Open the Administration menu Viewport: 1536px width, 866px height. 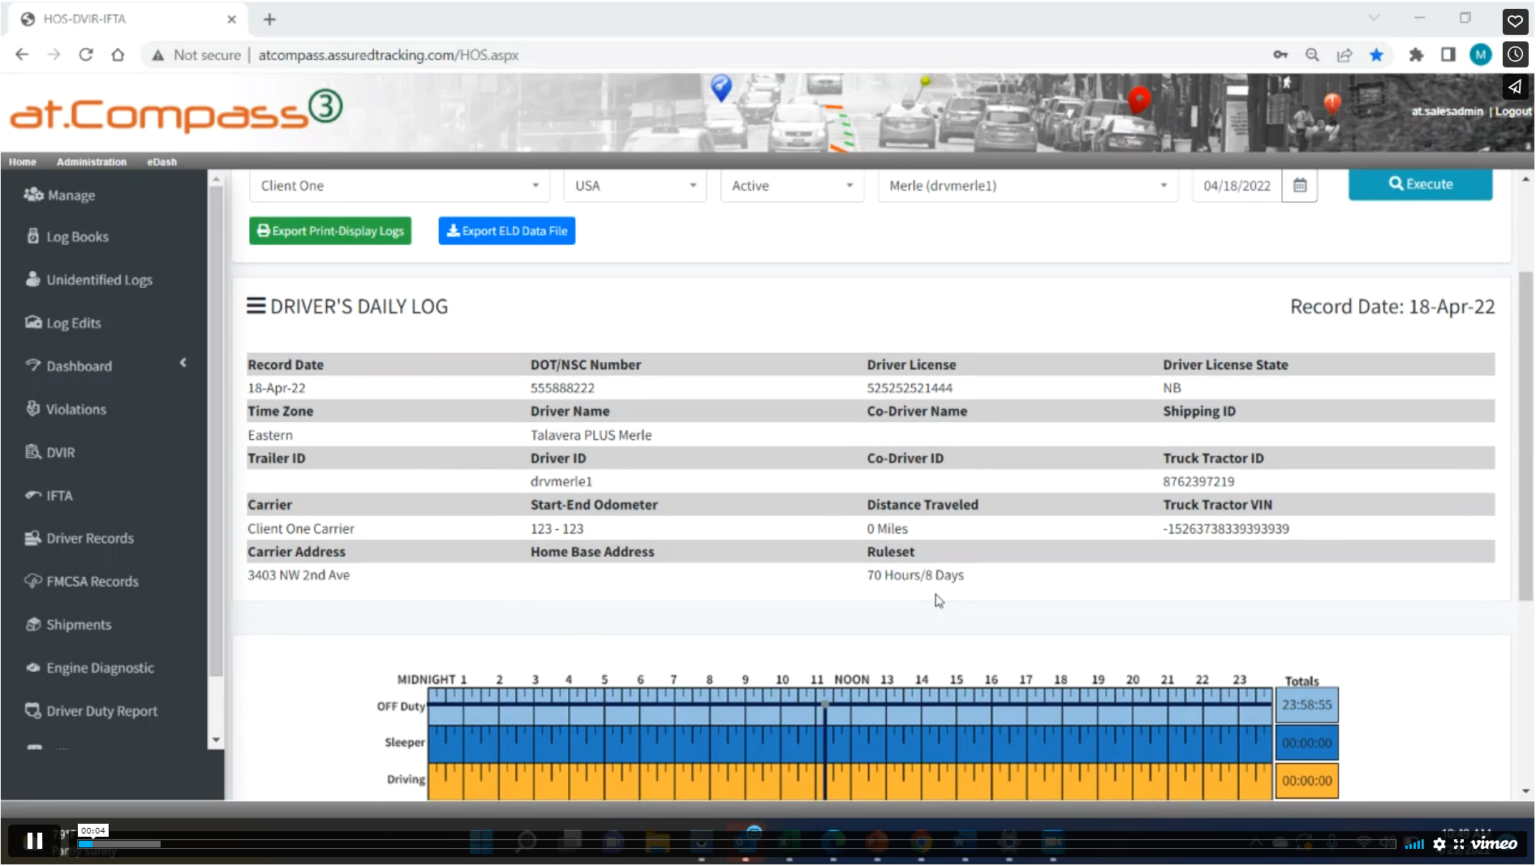click(x=91, y=161)
